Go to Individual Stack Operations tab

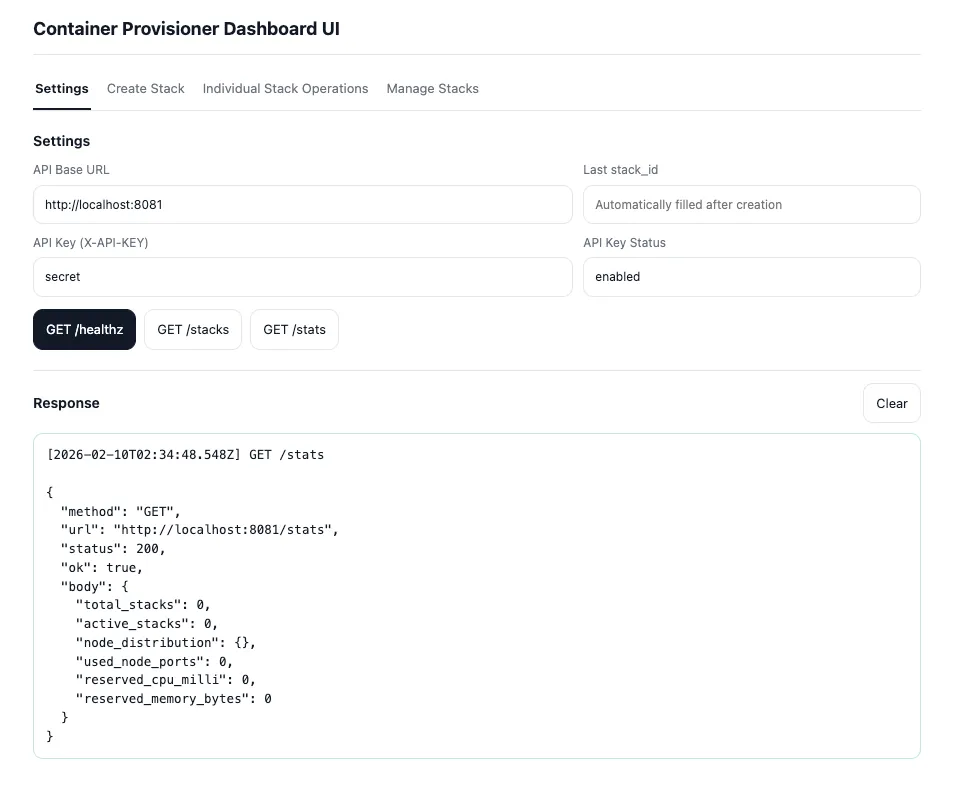pyautogui.click(x=285, y=89)
